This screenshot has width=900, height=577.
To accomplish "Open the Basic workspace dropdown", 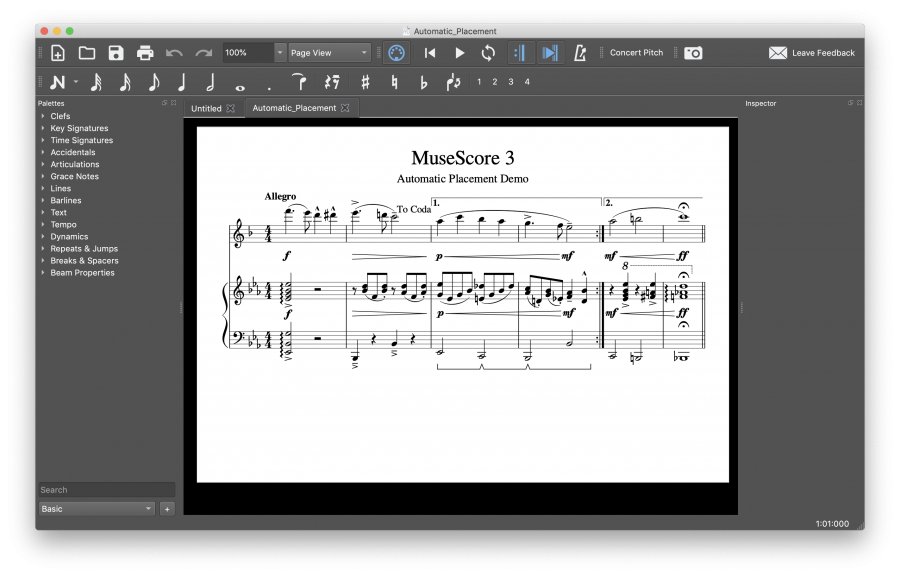I will [x=96, y=509].
